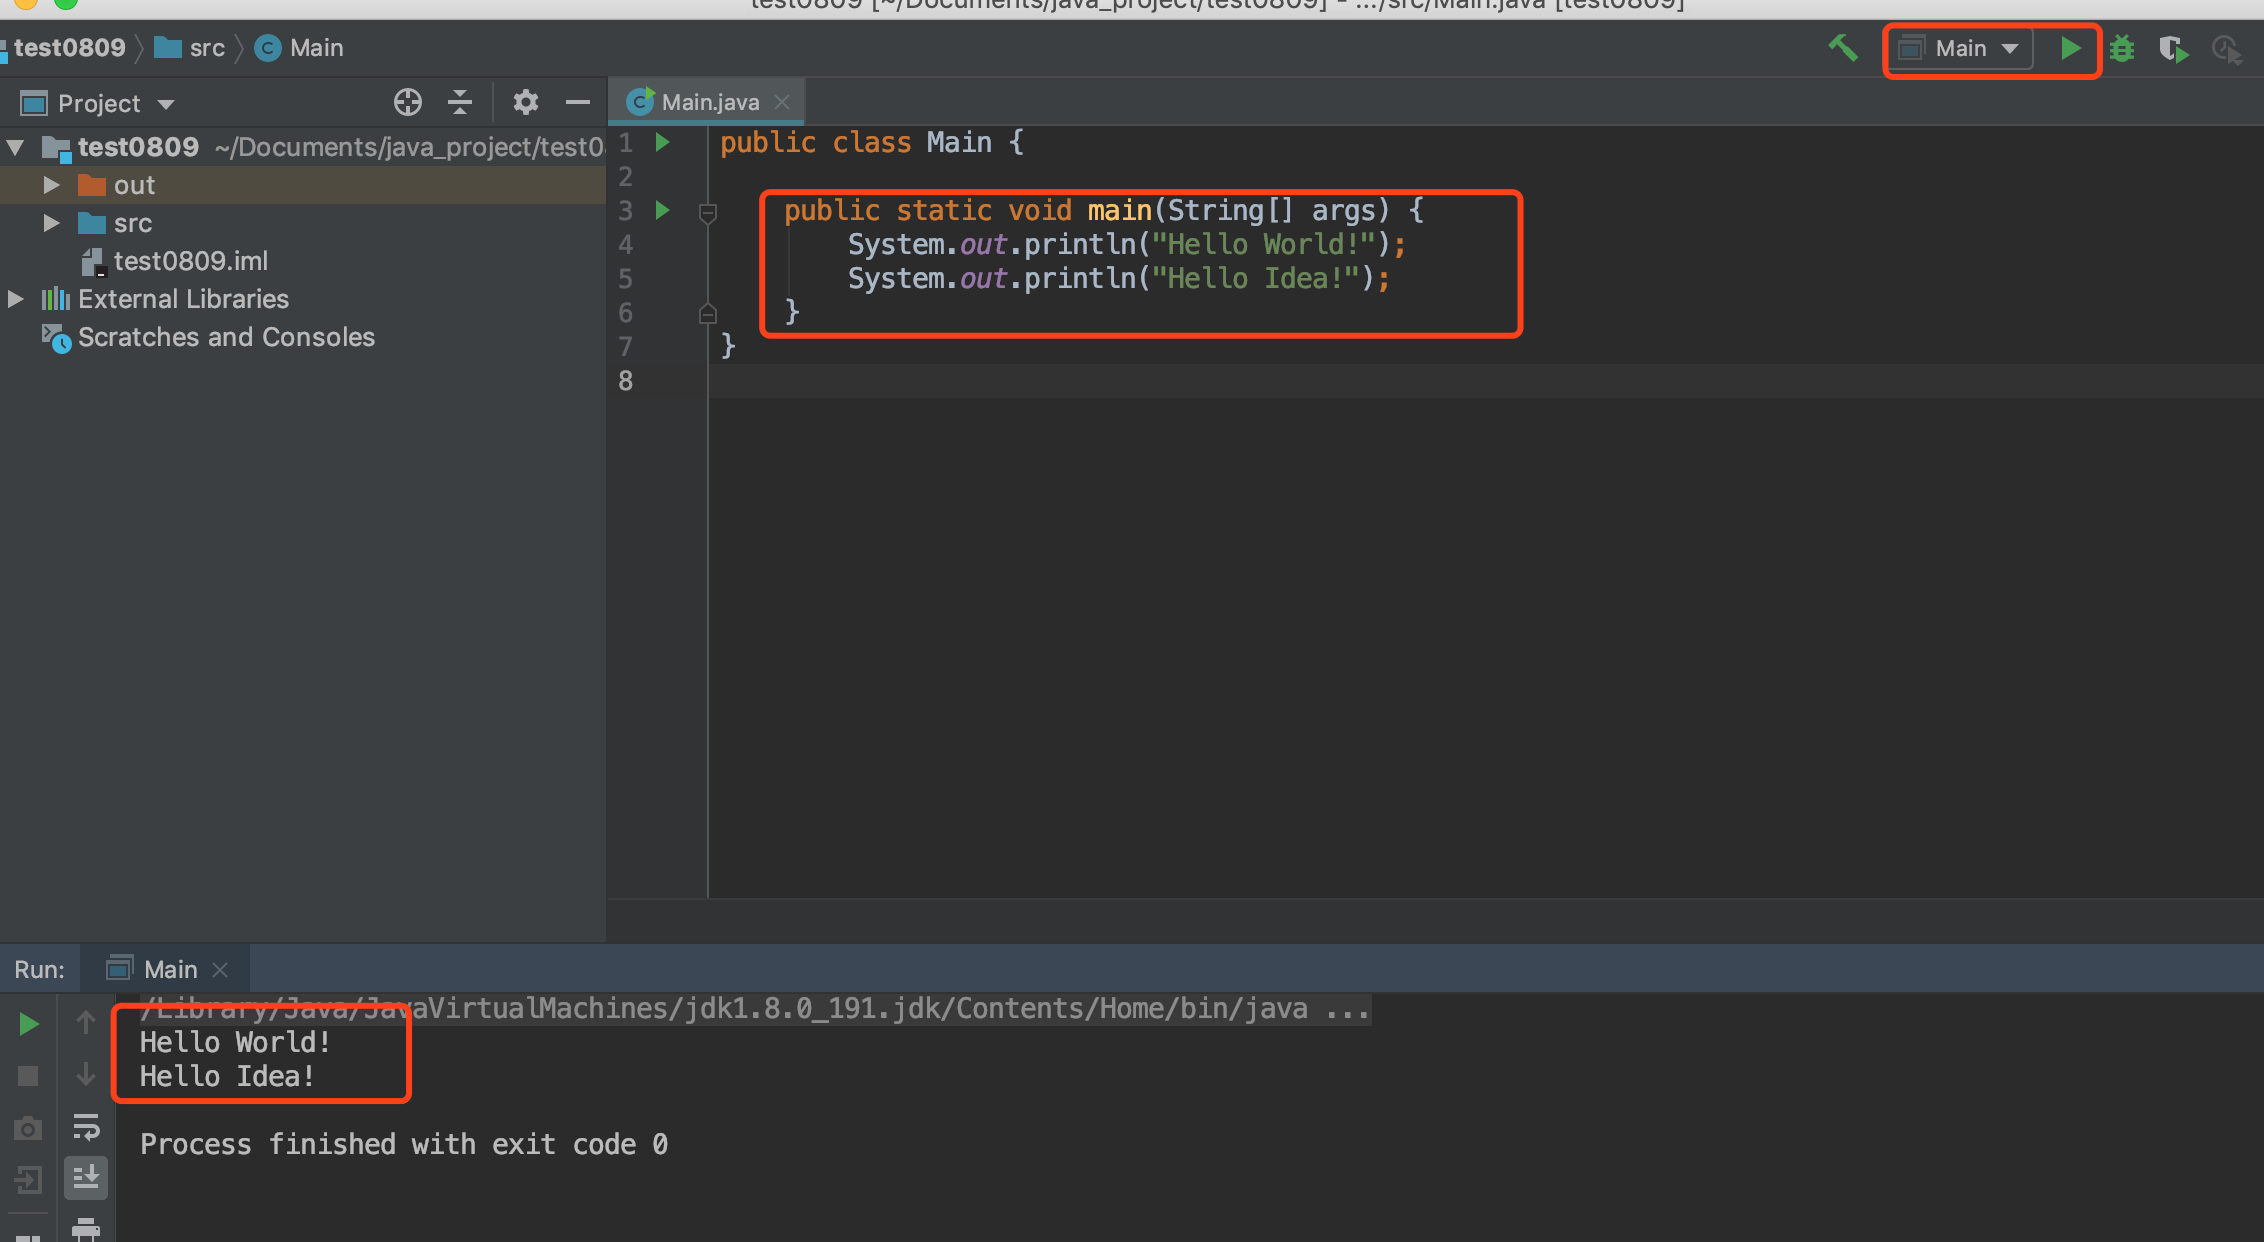Run Main with the toolbar play button
This screenshot has width=2264, height=1242.
point(2070,48)
